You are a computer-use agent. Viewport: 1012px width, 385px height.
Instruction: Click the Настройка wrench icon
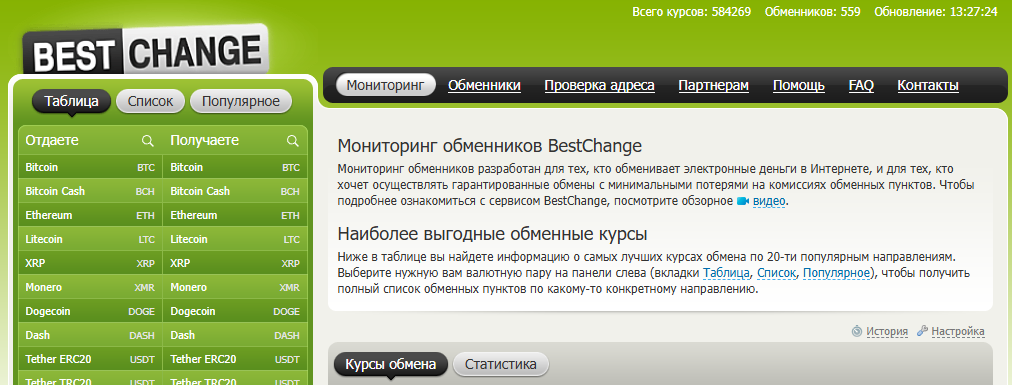click(922, 331)
